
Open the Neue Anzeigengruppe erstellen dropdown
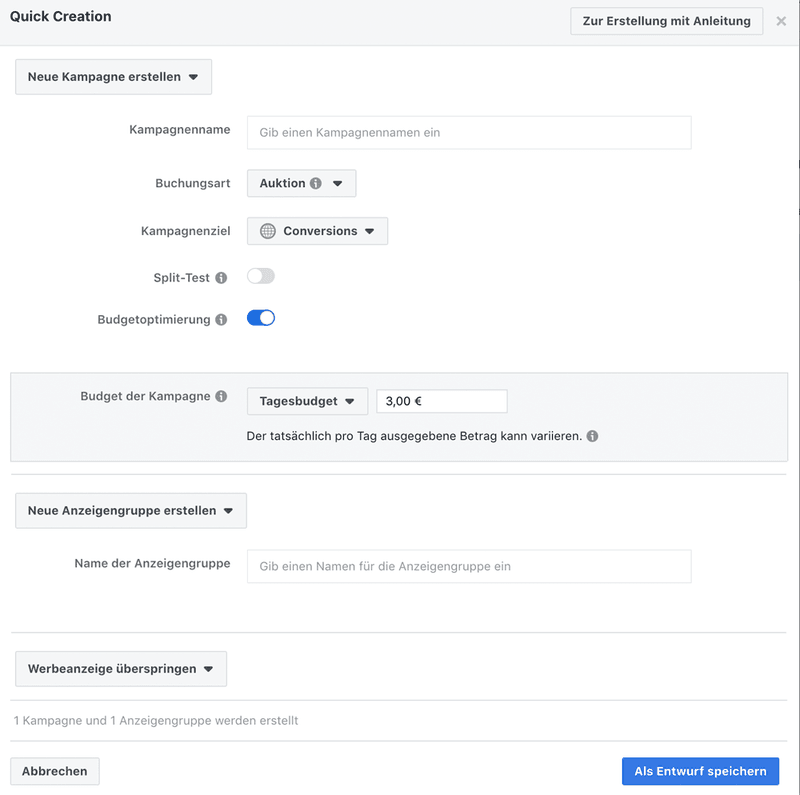pos(131,510)
